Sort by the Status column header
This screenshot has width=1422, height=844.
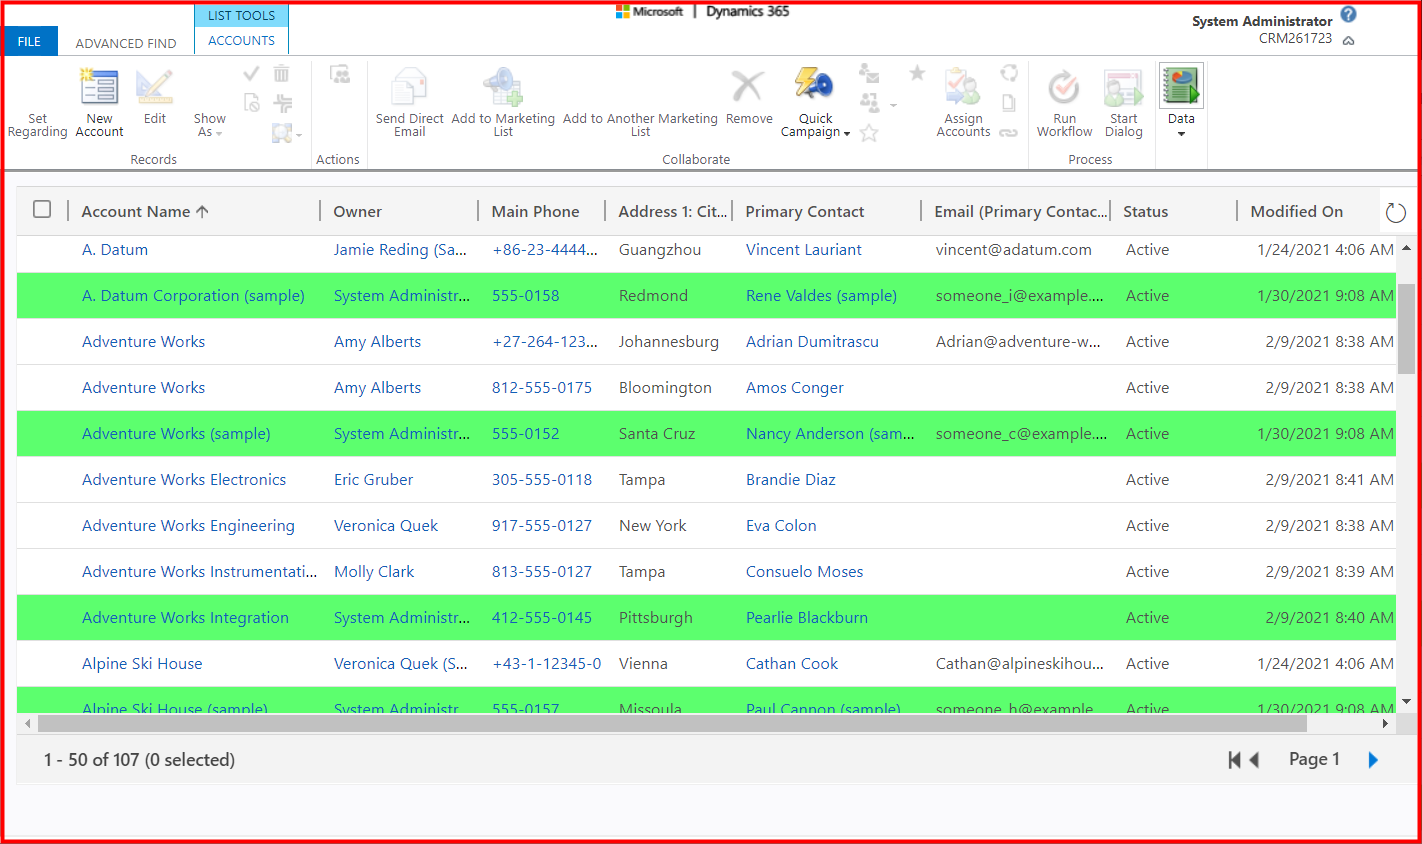[x=1145, y=211]
